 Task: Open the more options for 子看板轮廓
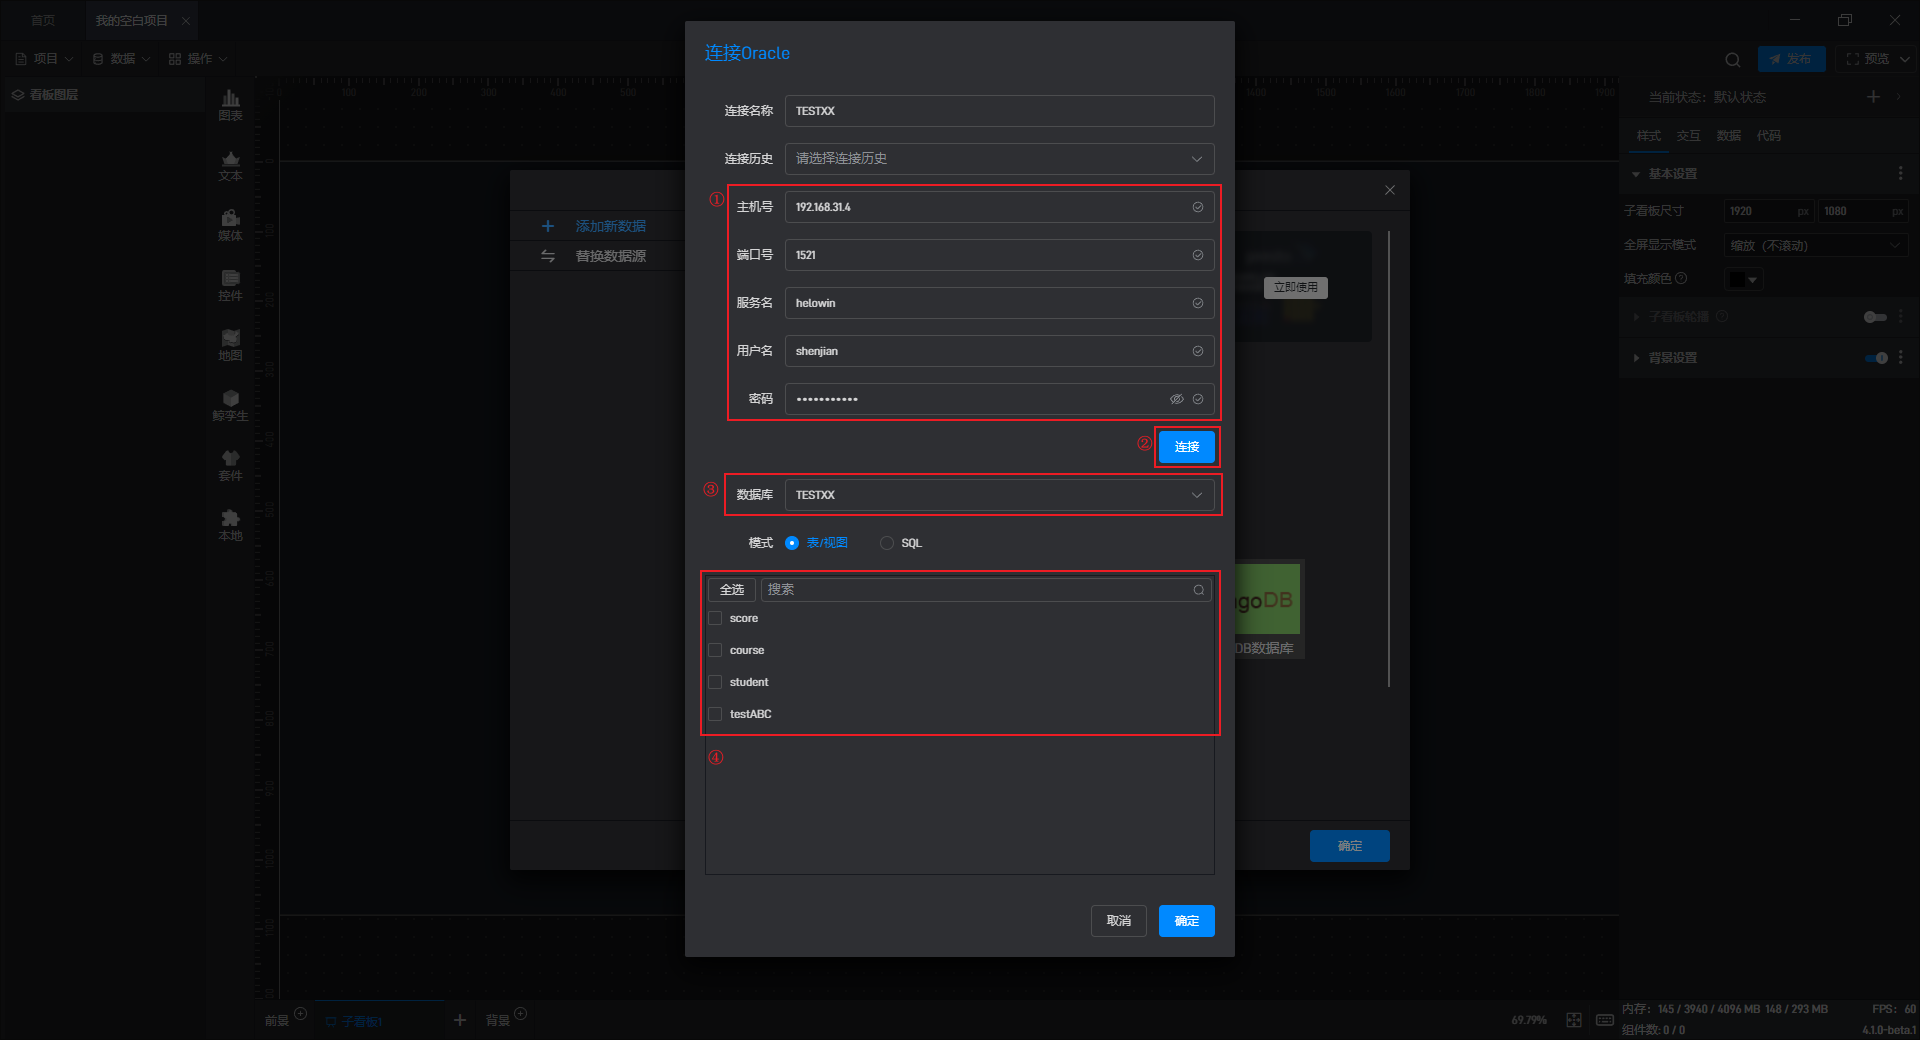[x=1900, y=317]
